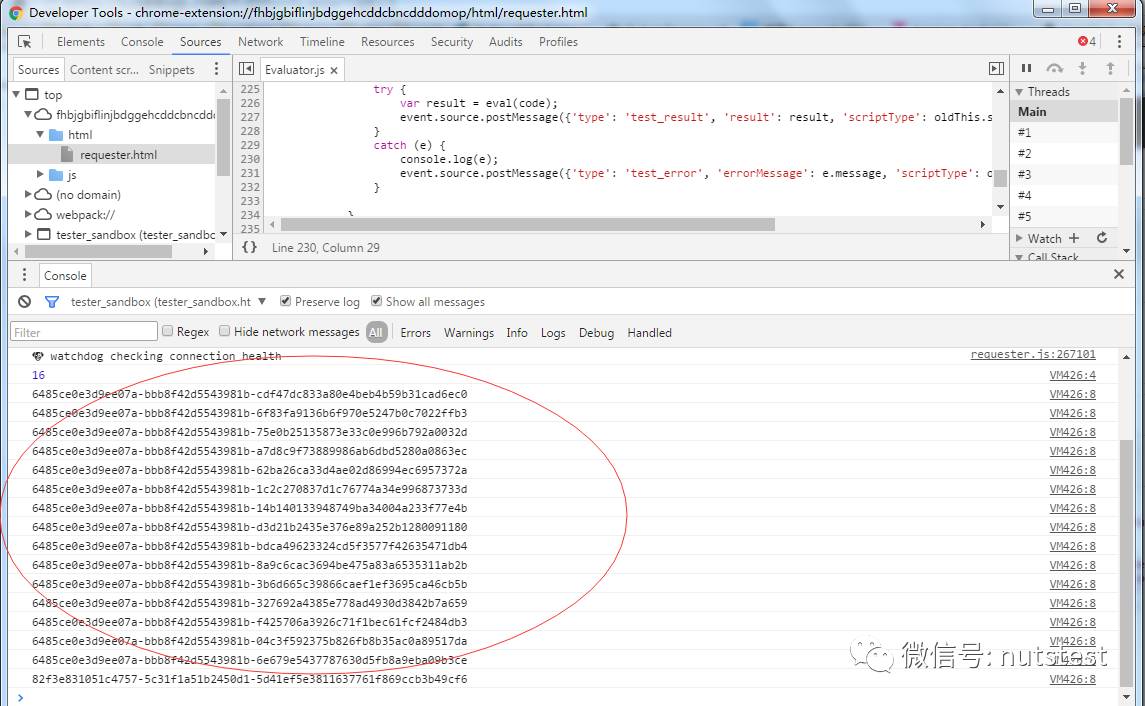Refresh the watch expressions
The height and width of the screenshot is (706, 1145).
(x=1102, y=238)
